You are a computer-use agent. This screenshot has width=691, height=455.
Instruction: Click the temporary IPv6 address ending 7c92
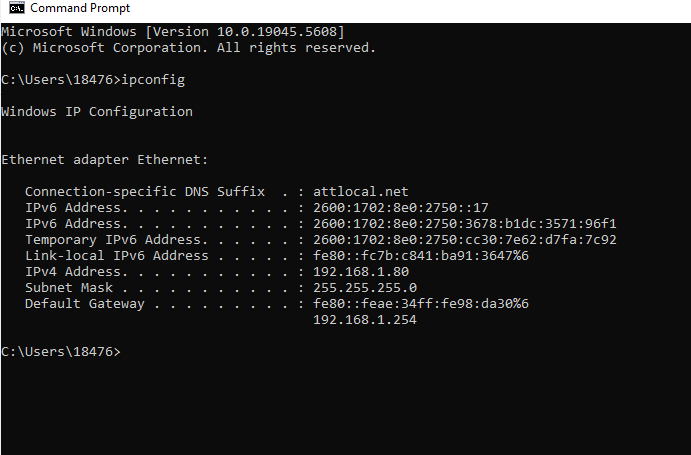pos(465,239)
